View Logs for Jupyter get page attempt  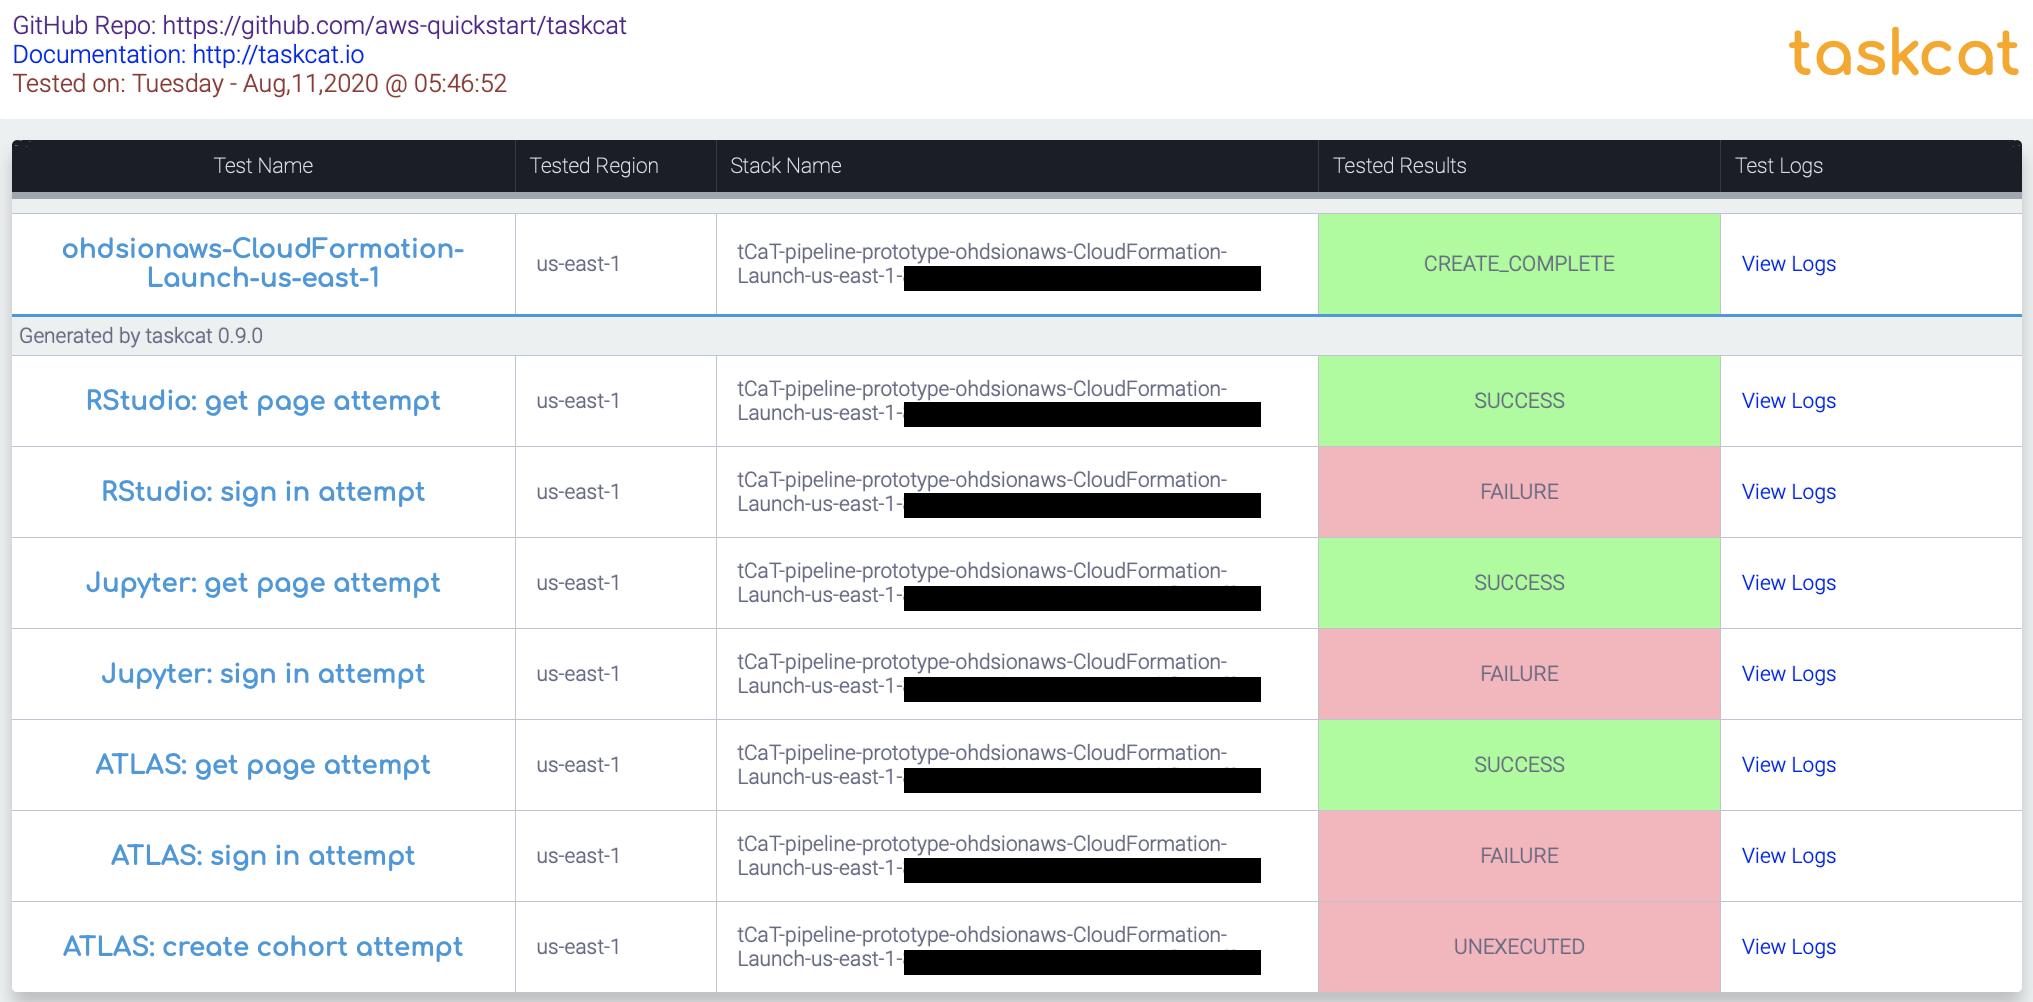[x=1789, y=583]
